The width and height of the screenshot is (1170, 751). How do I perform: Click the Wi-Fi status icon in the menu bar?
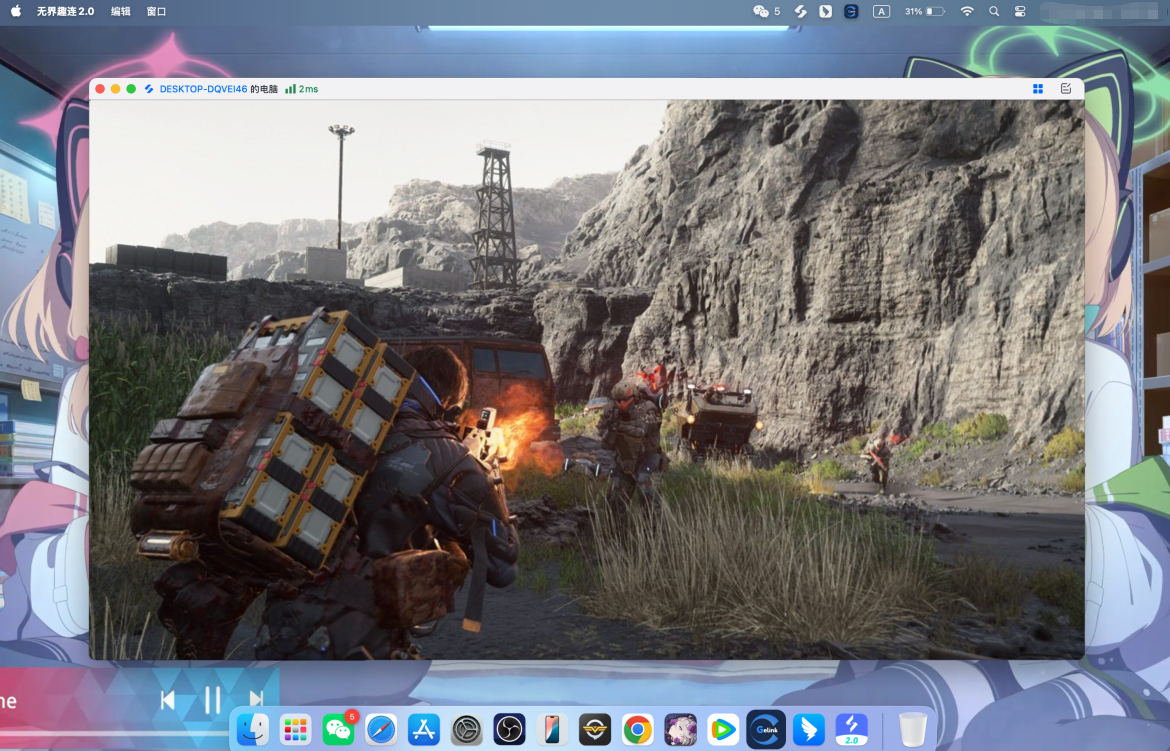(x=966, y=11)
